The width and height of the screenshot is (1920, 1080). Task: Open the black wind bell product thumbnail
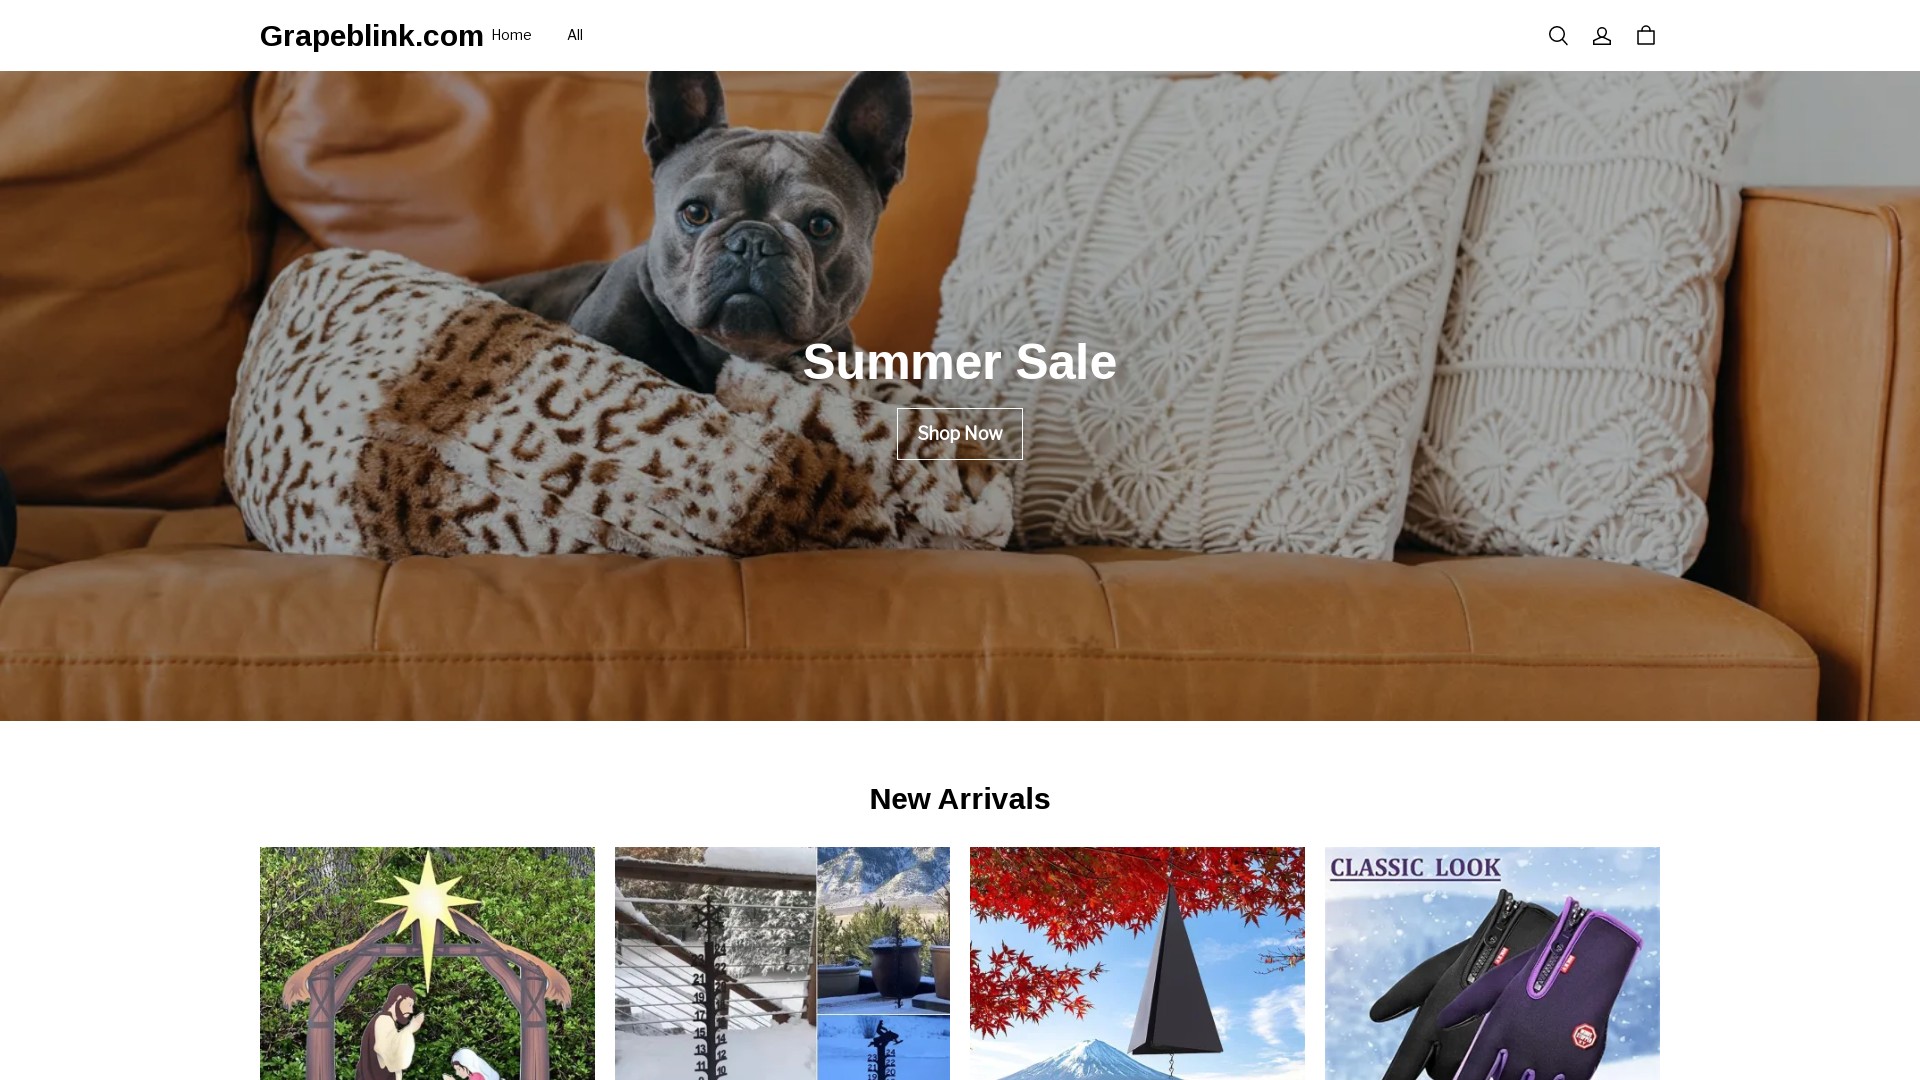coord(1137,964)
